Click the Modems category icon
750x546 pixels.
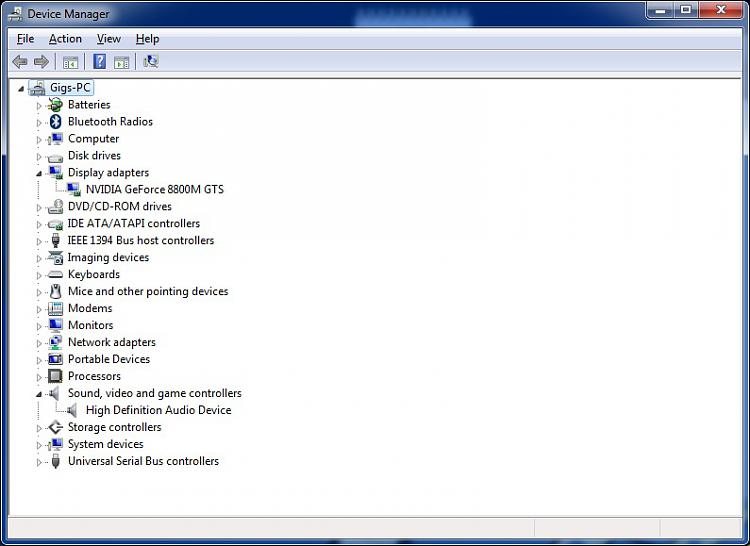click(55, 308)
